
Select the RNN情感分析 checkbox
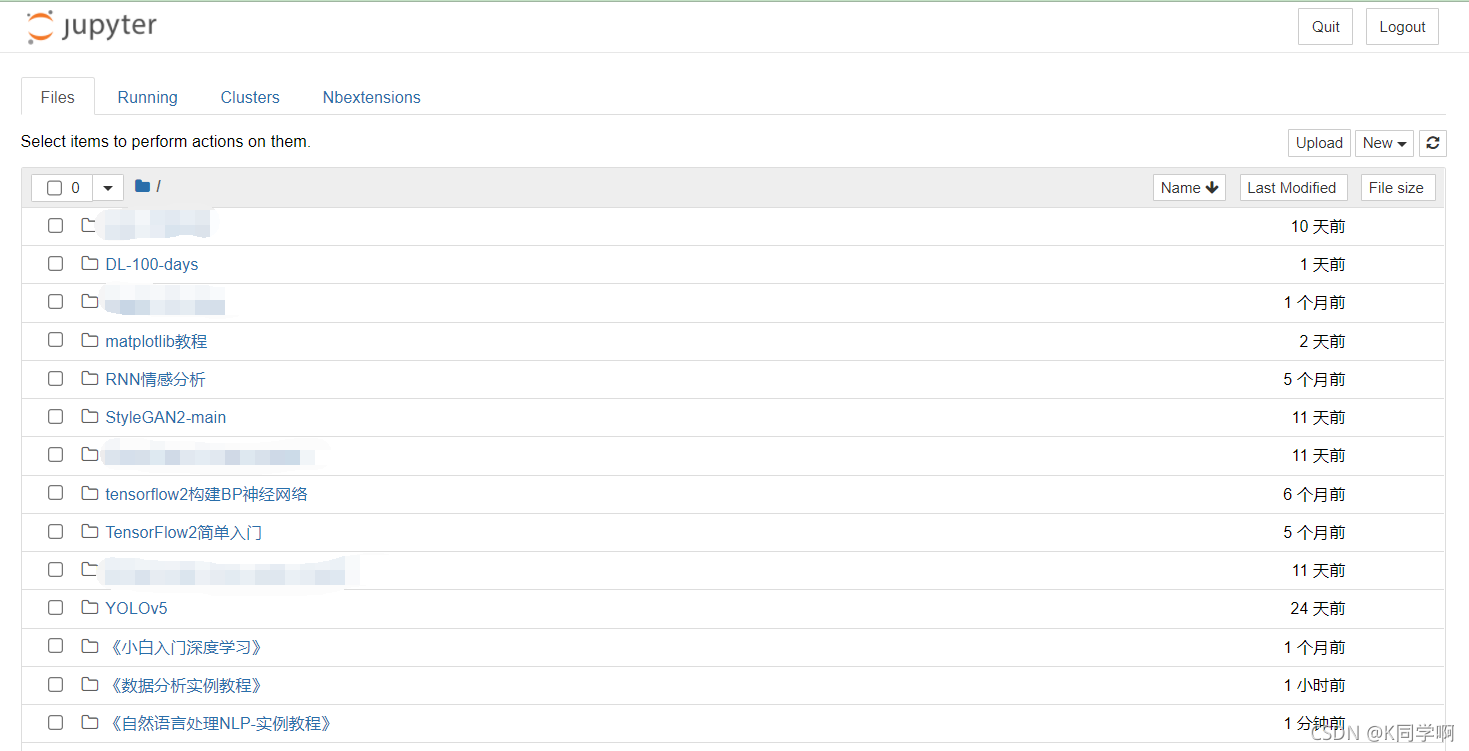click(x=56, y=379)
